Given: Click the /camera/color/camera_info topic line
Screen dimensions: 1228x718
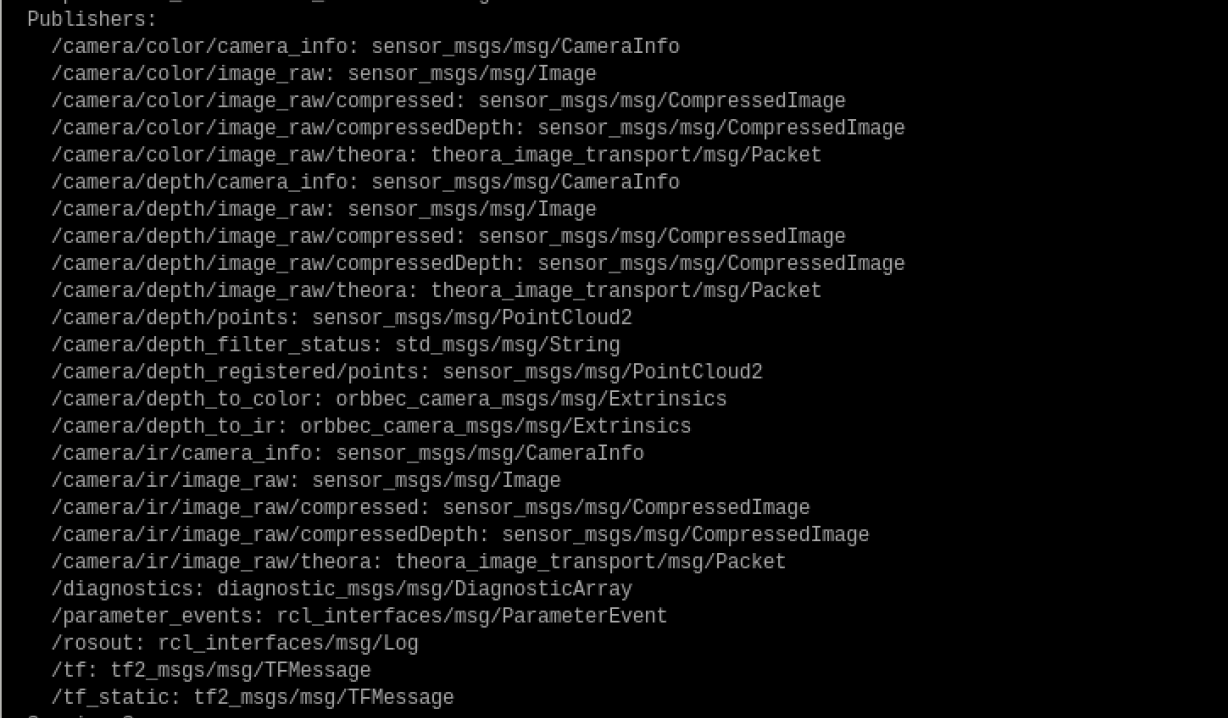Looking at the screenshot, I should pyautogui.click(x=365, y=46).
